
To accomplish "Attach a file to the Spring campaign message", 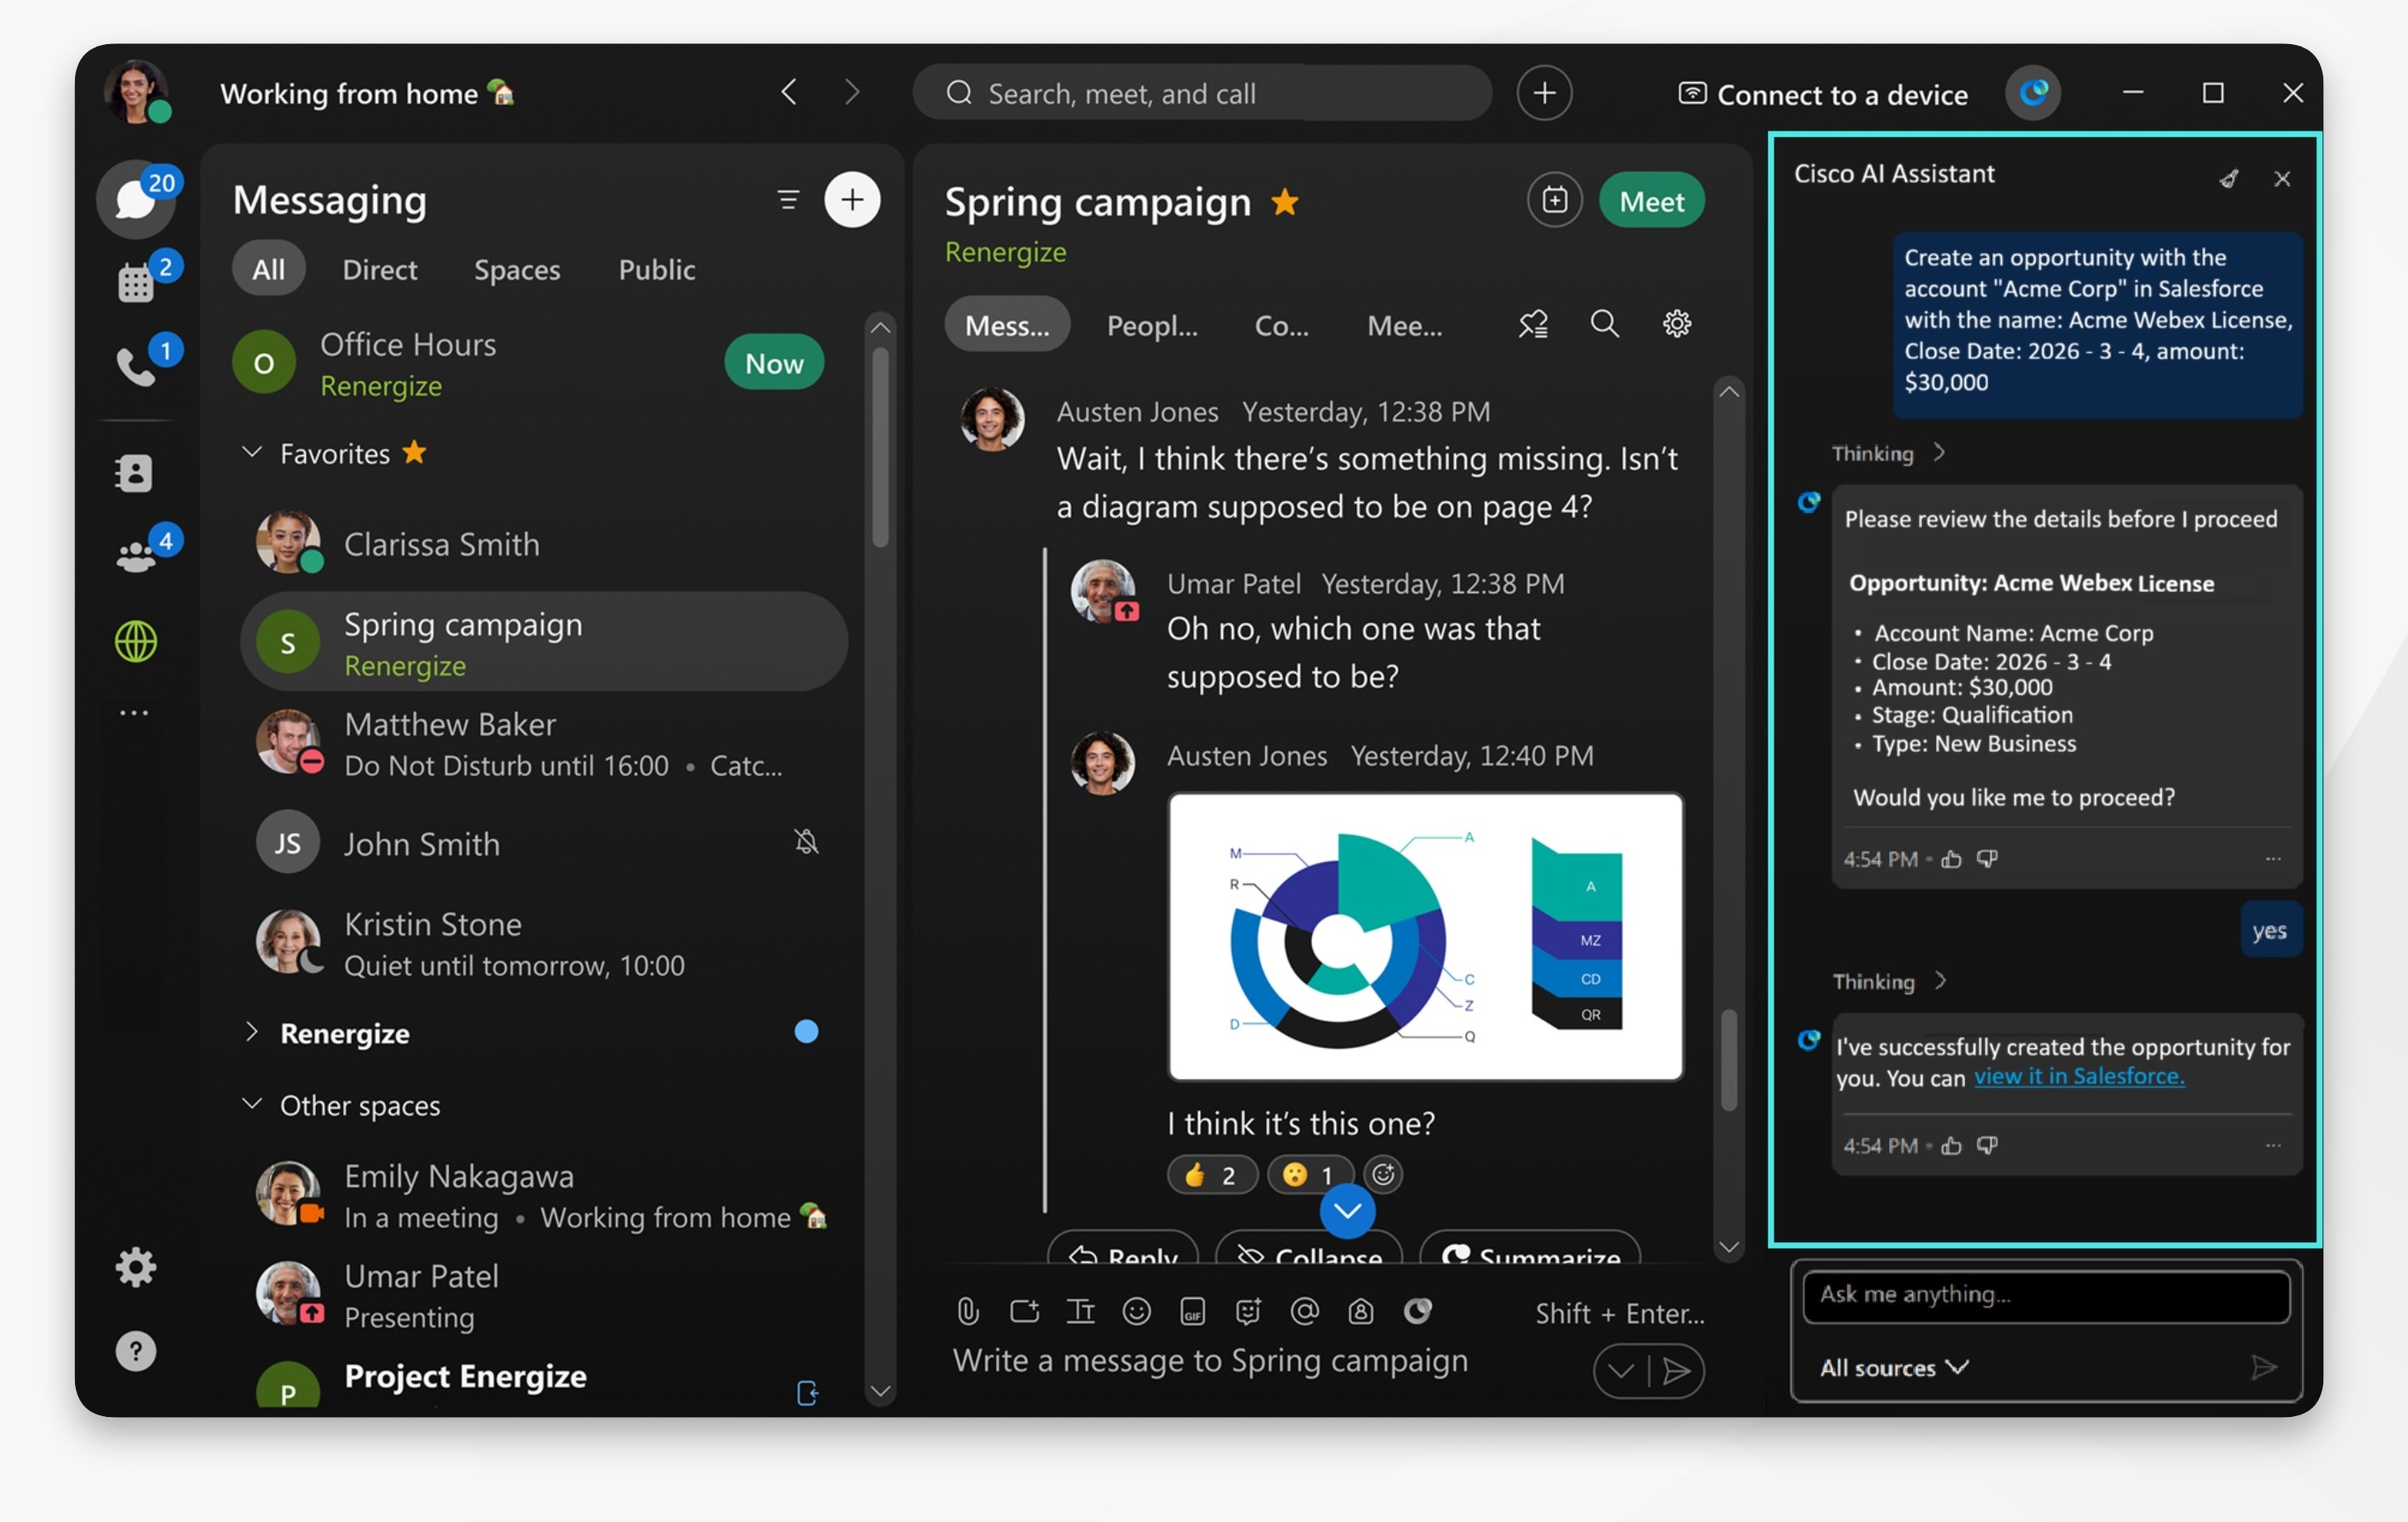I will [966, 1311].
